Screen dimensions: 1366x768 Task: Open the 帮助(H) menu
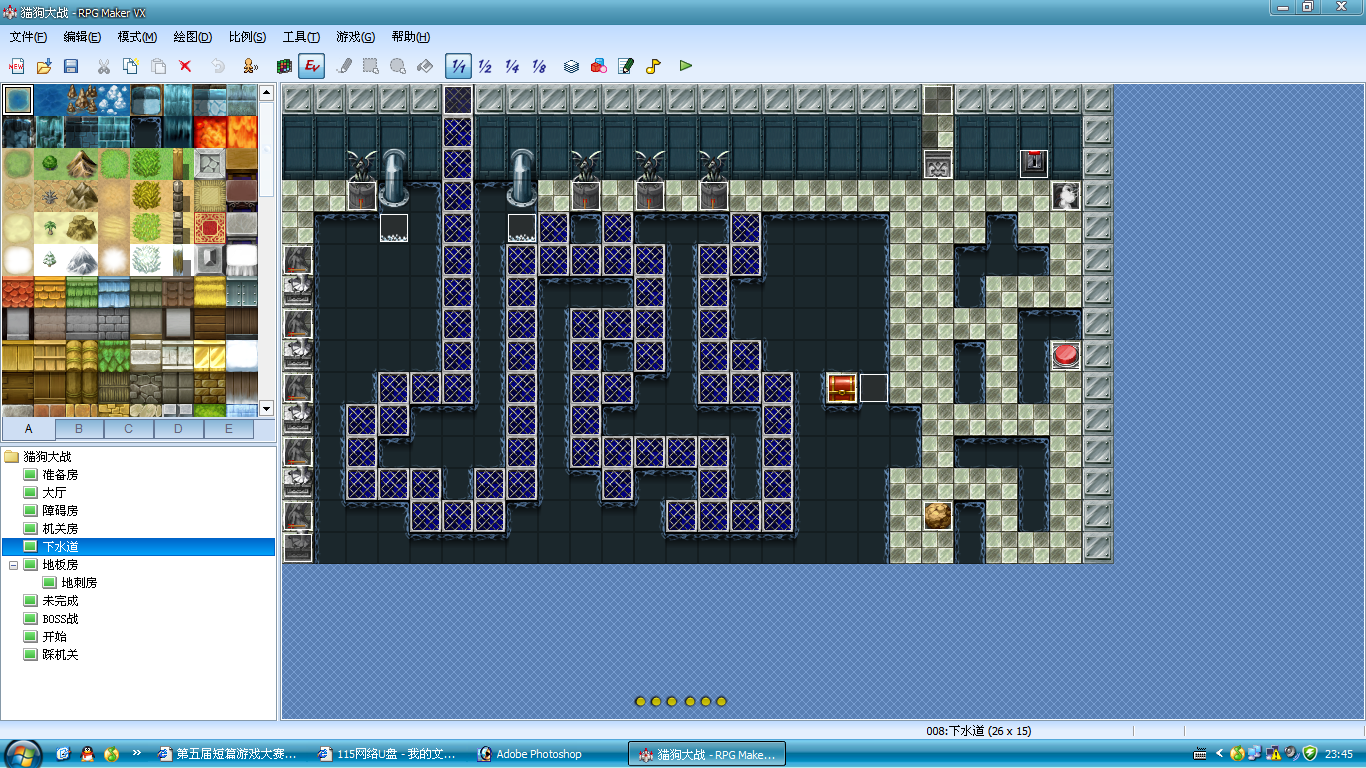tap(410, 37)
